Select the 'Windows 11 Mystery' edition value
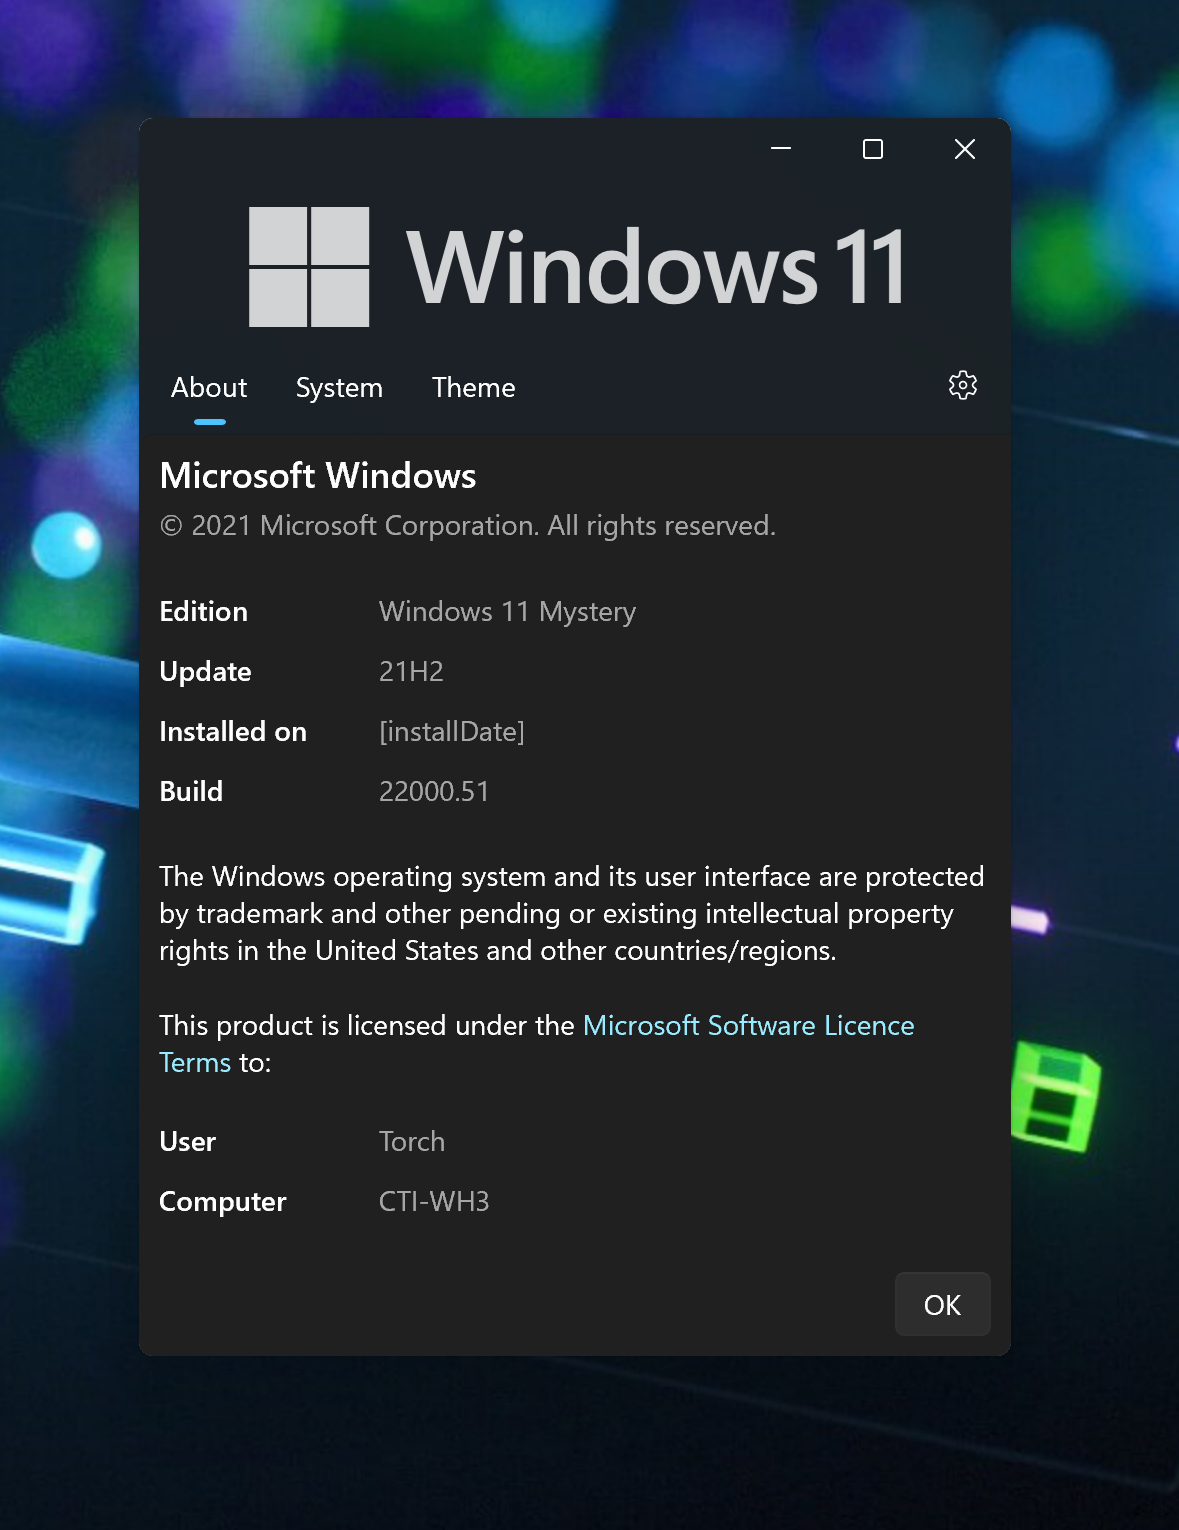The image size is (1179, 1530). (x=507, y=611)
